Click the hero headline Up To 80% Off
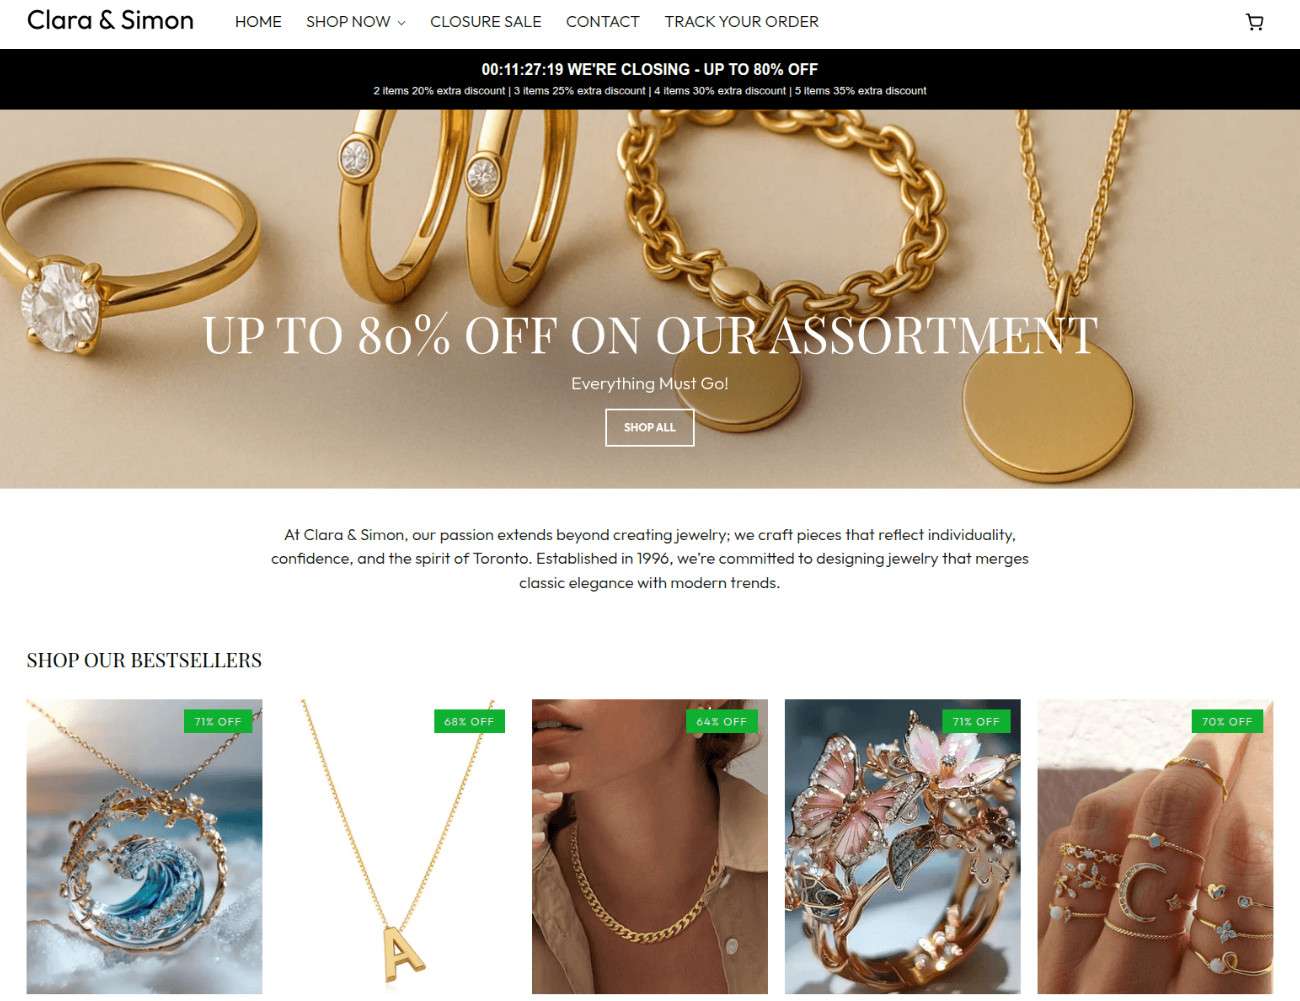 click(x=650, y=335)
